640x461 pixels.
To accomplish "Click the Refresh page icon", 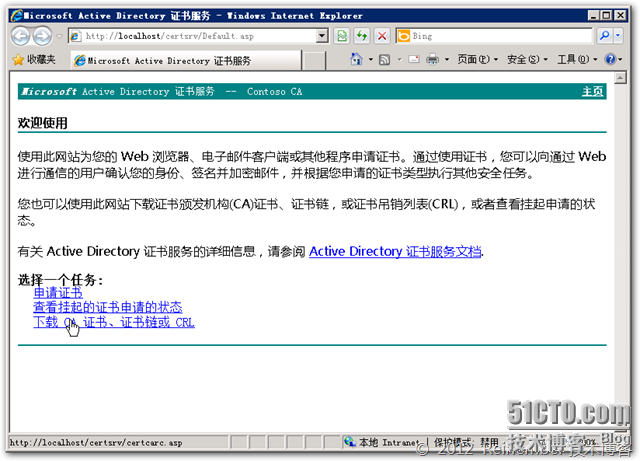I will pyautogui.click(x=362, y=36).
